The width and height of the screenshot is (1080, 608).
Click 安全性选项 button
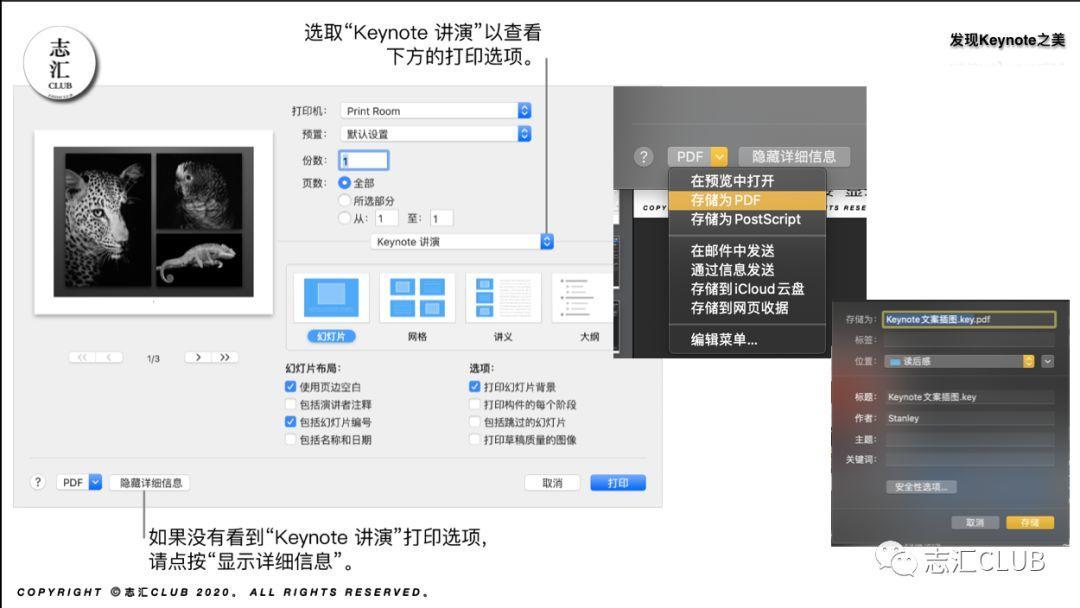[921, 487]
